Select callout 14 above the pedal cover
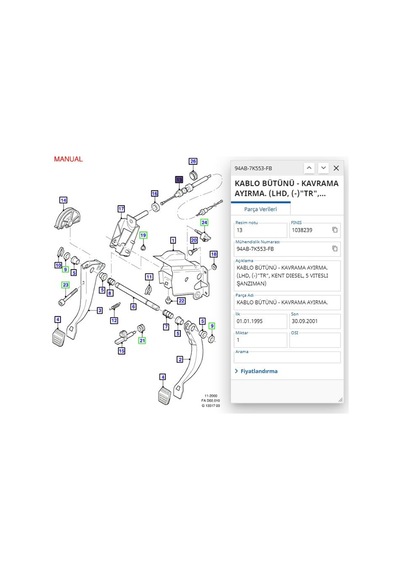 tap(64, 200)
